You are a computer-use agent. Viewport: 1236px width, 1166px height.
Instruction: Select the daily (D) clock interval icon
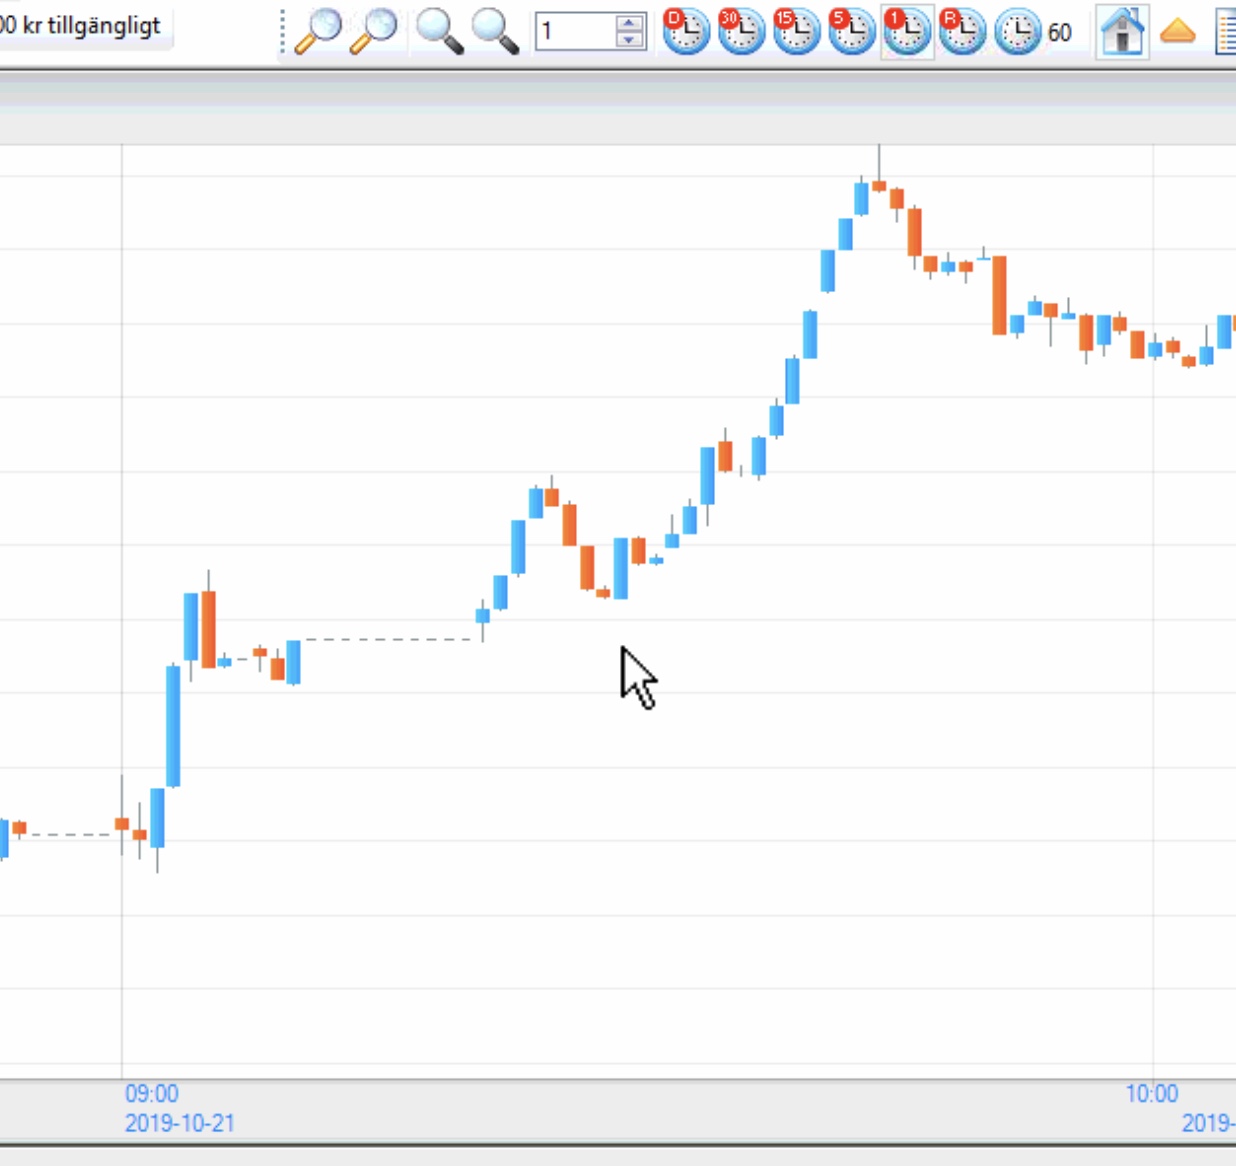pos(686,32)
